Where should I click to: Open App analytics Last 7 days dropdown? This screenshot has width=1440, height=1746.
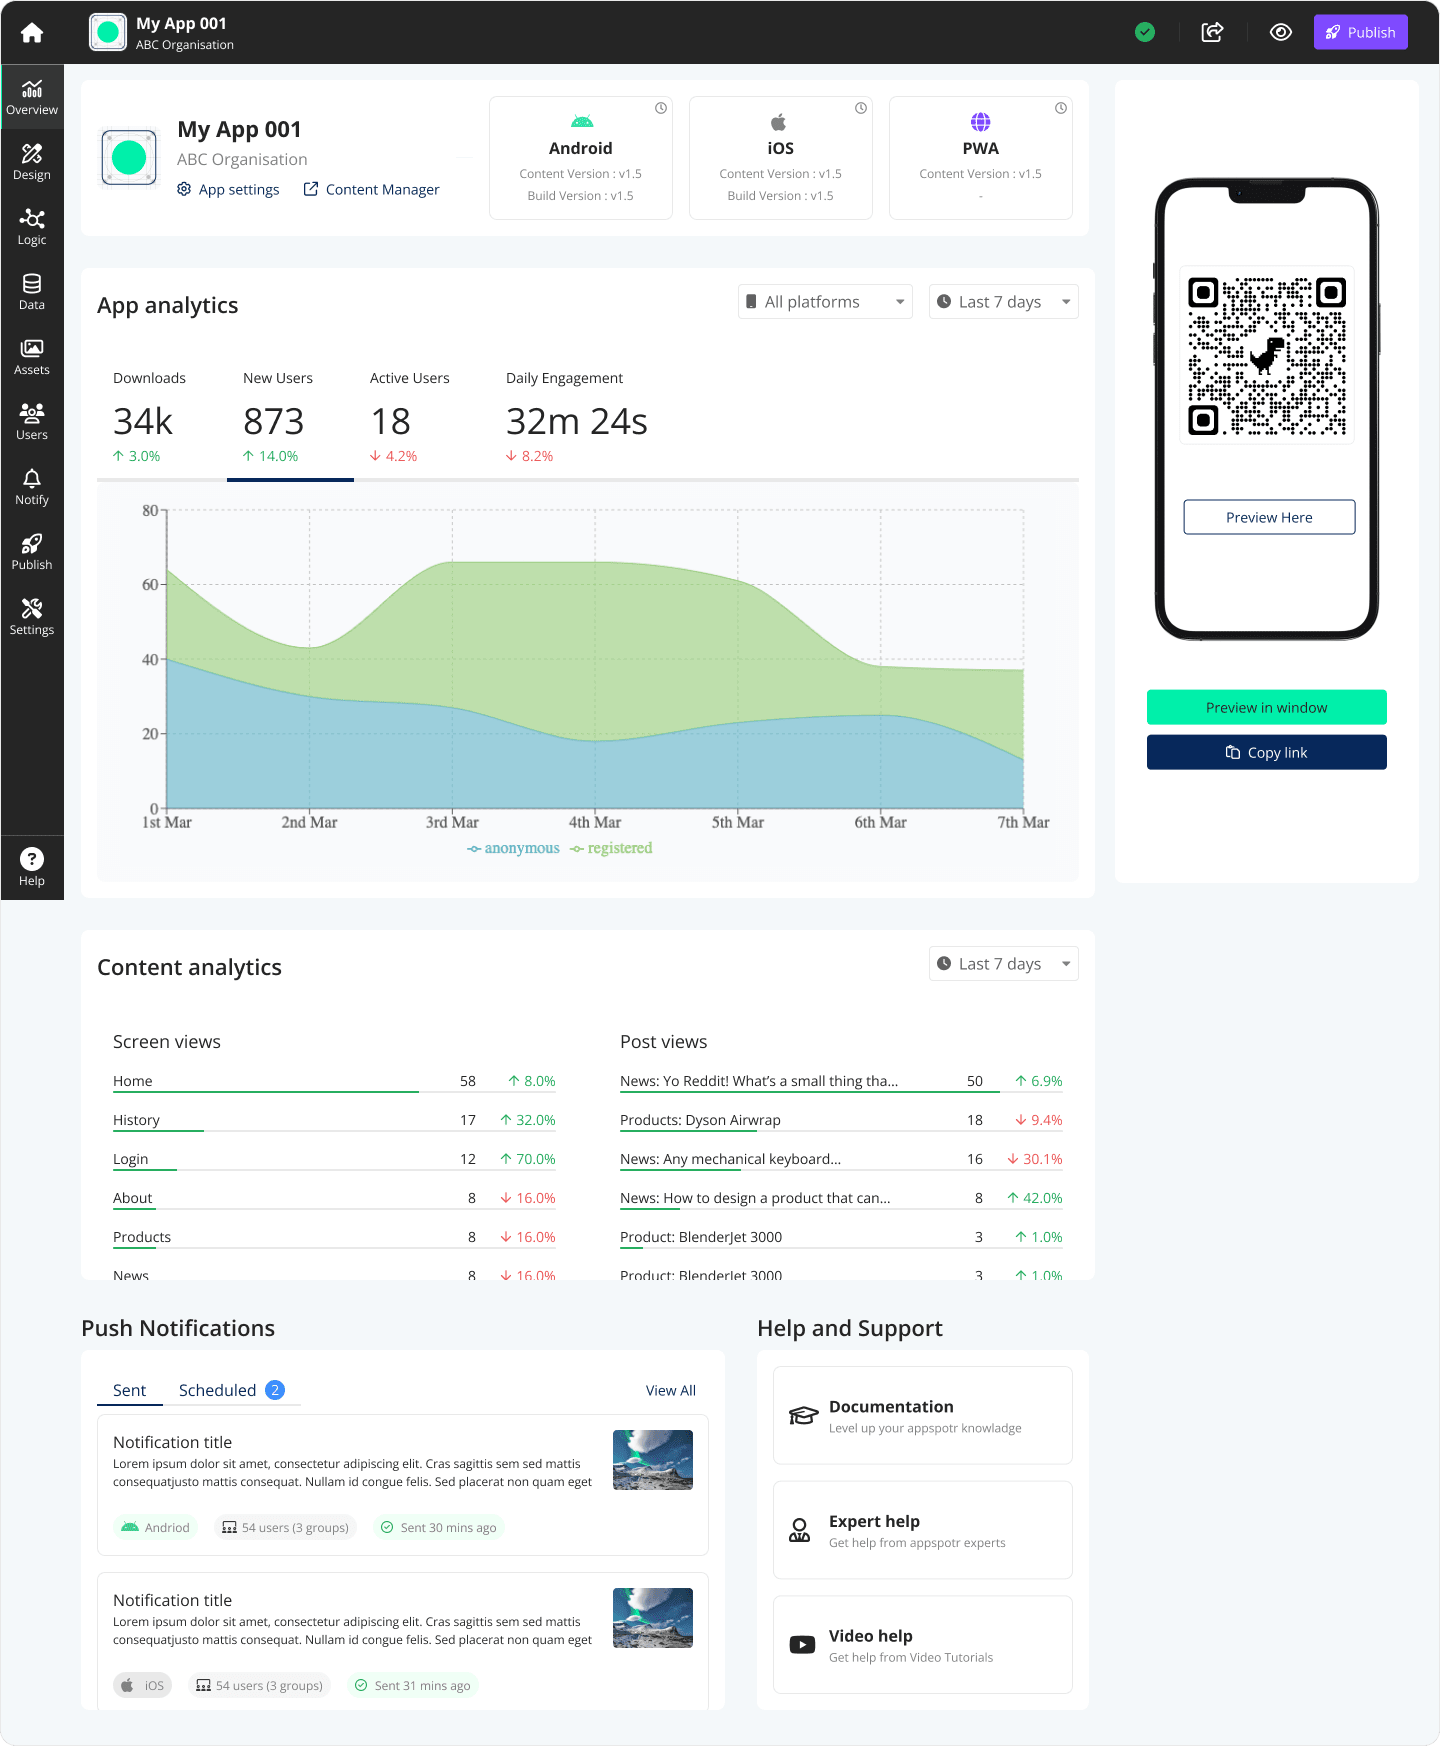1003,302
